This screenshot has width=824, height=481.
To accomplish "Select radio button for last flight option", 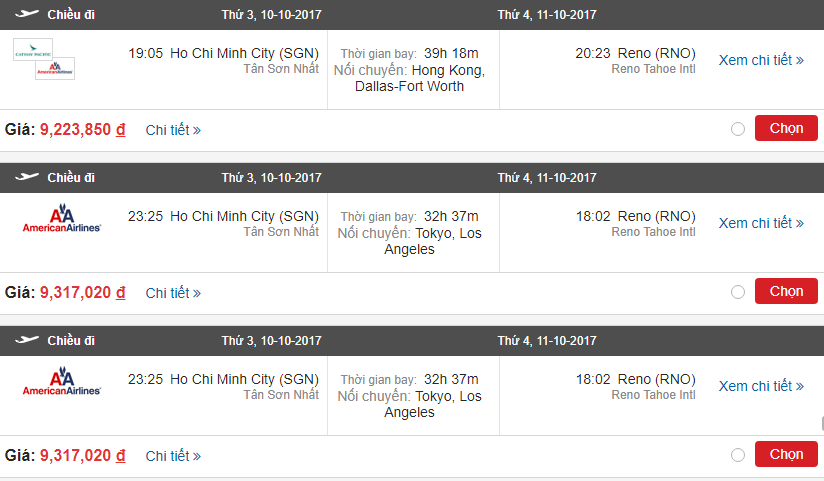I will click(x=738, y=455).
